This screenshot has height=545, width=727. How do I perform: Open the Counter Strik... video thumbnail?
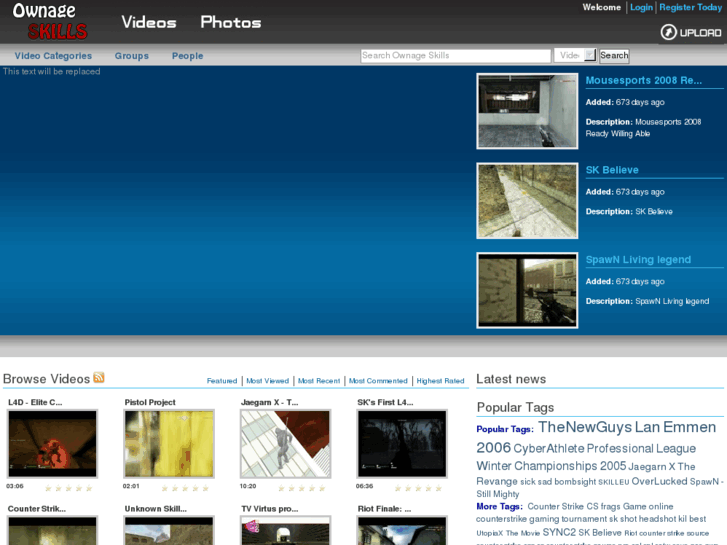point(52,531)
